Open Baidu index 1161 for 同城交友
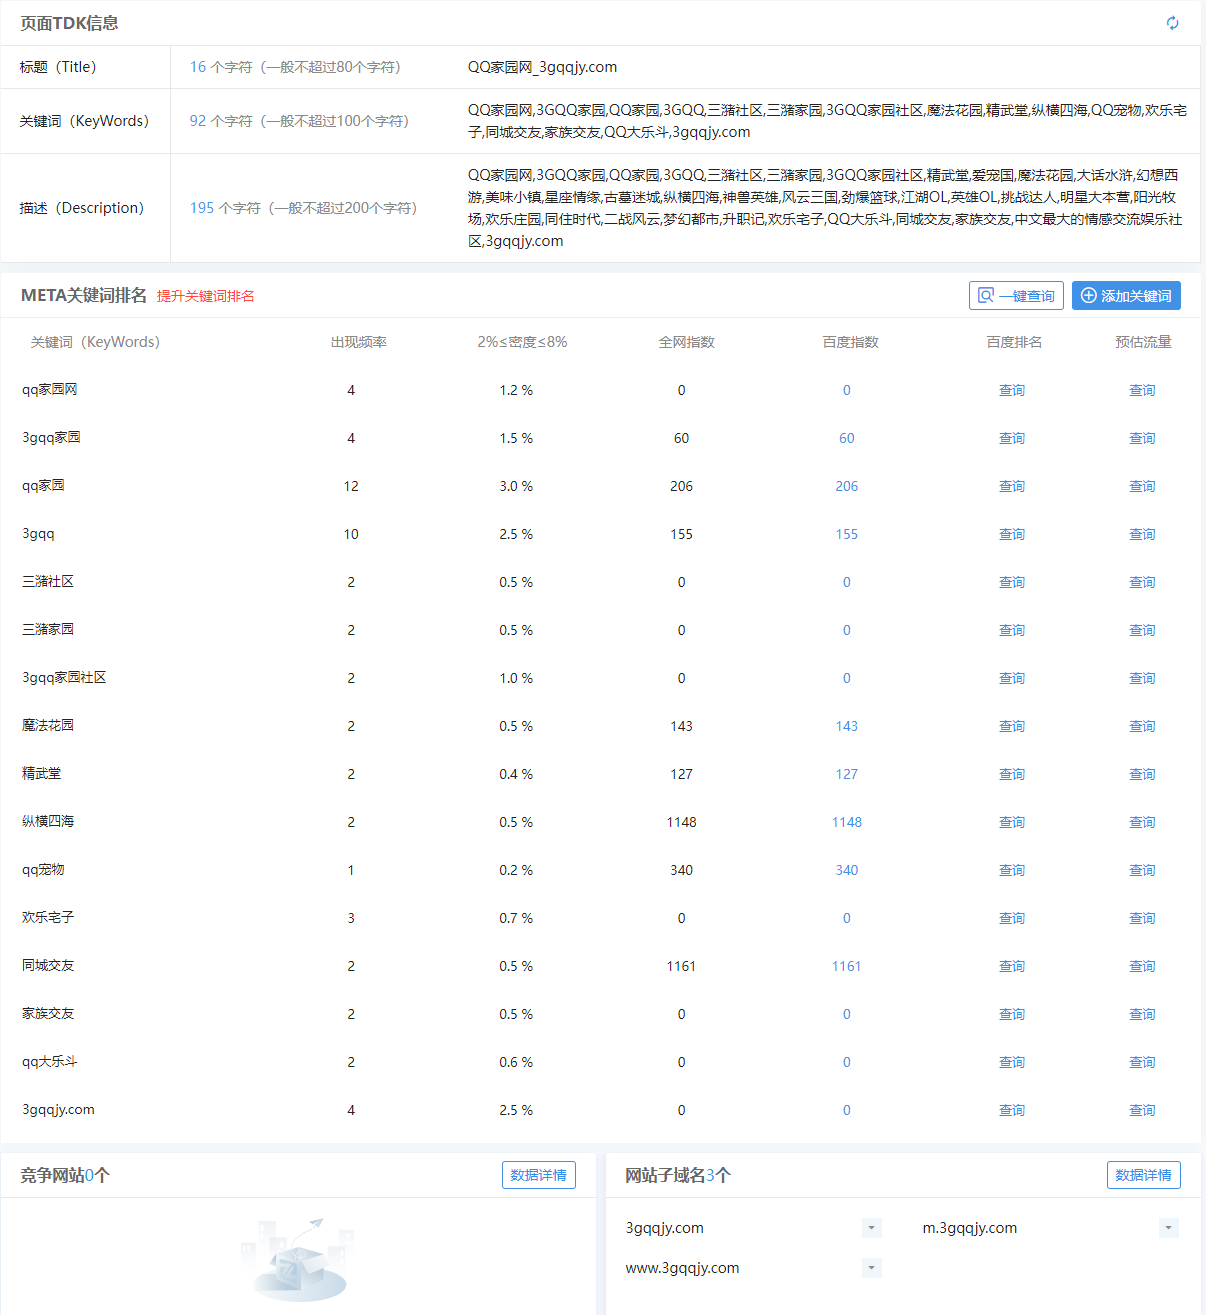 coord(847,966)
